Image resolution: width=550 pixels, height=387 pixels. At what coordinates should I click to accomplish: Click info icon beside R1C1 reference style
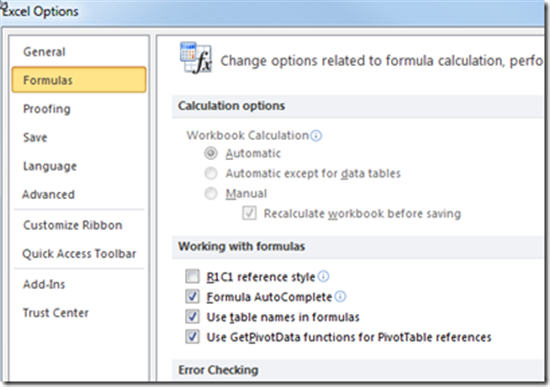[323, 276]
